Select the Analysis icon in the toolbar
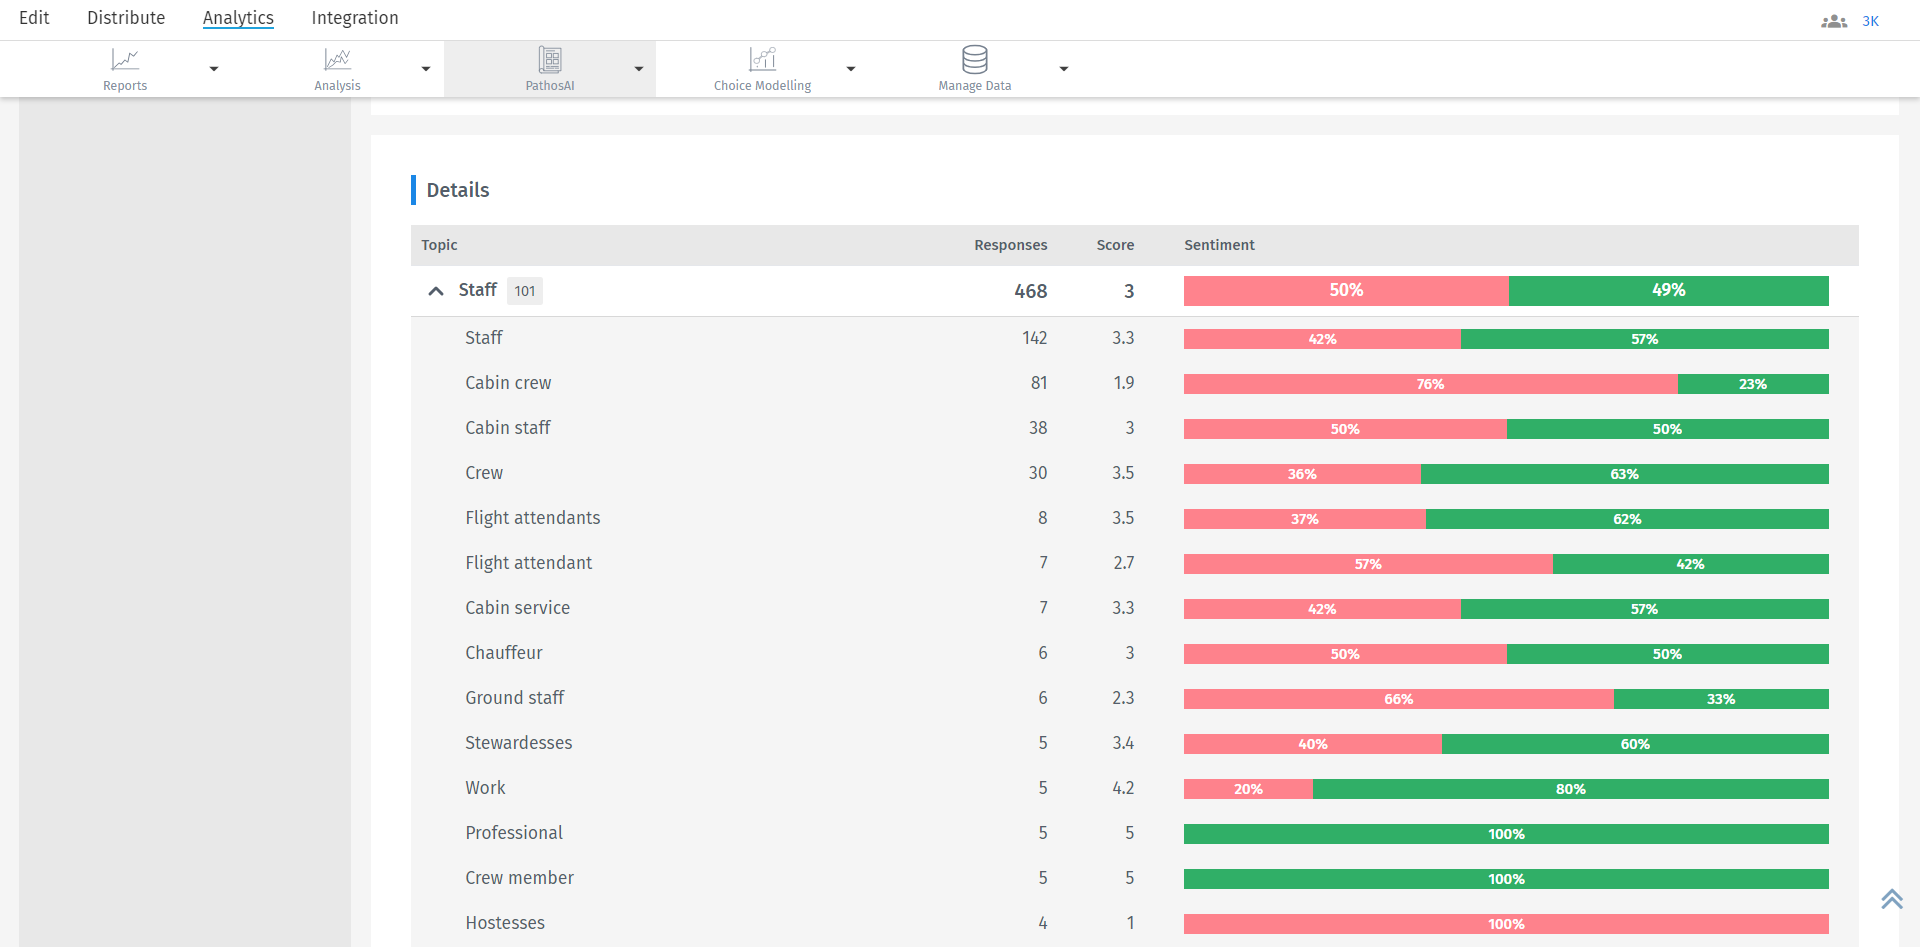1920x947 pixels. (x=337, y=60)
